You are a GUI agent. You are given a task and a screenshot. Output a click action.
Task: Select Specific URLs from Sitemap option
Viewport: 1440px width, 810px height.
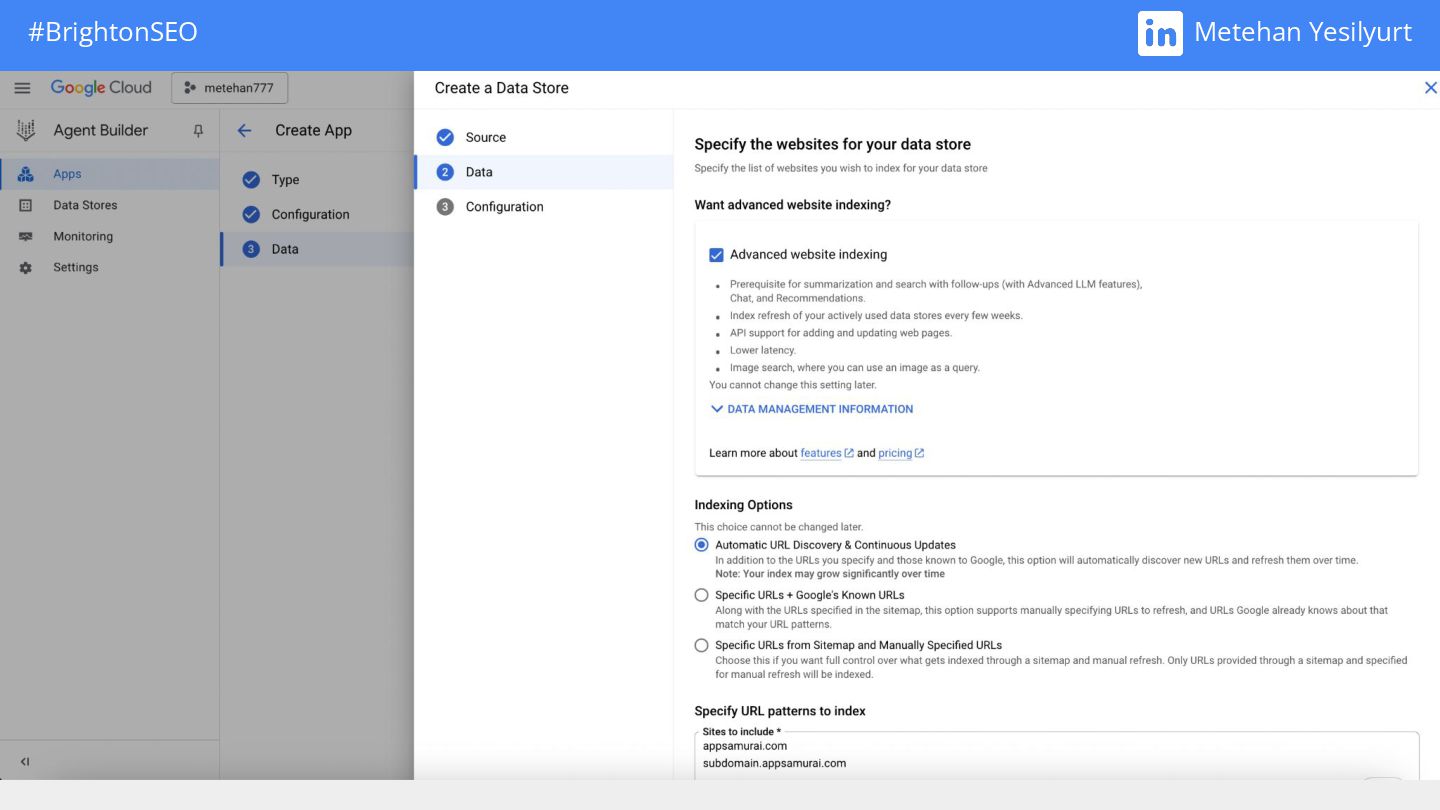701,645
